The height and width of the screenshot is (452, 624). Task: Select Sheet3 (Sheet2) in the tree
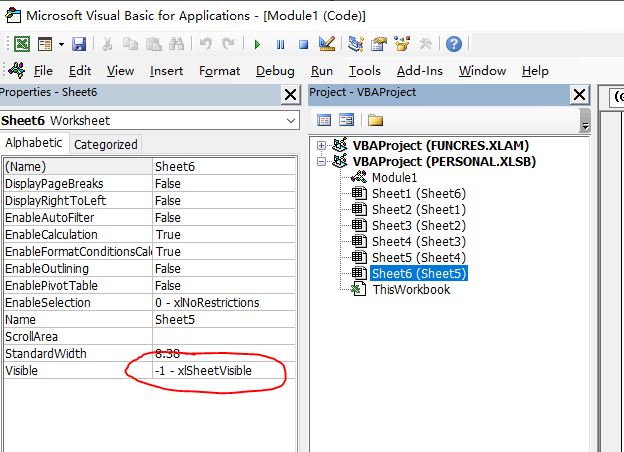[x=418, y=226]
